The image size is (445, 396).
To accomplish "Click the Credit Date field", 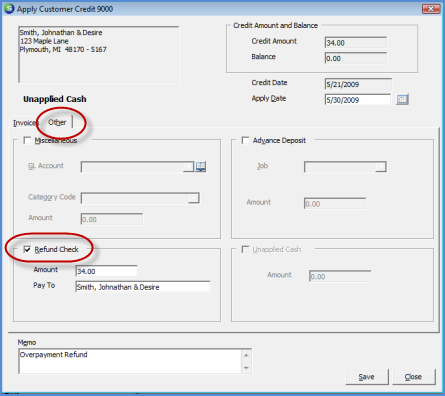I will tap(358, 84).
